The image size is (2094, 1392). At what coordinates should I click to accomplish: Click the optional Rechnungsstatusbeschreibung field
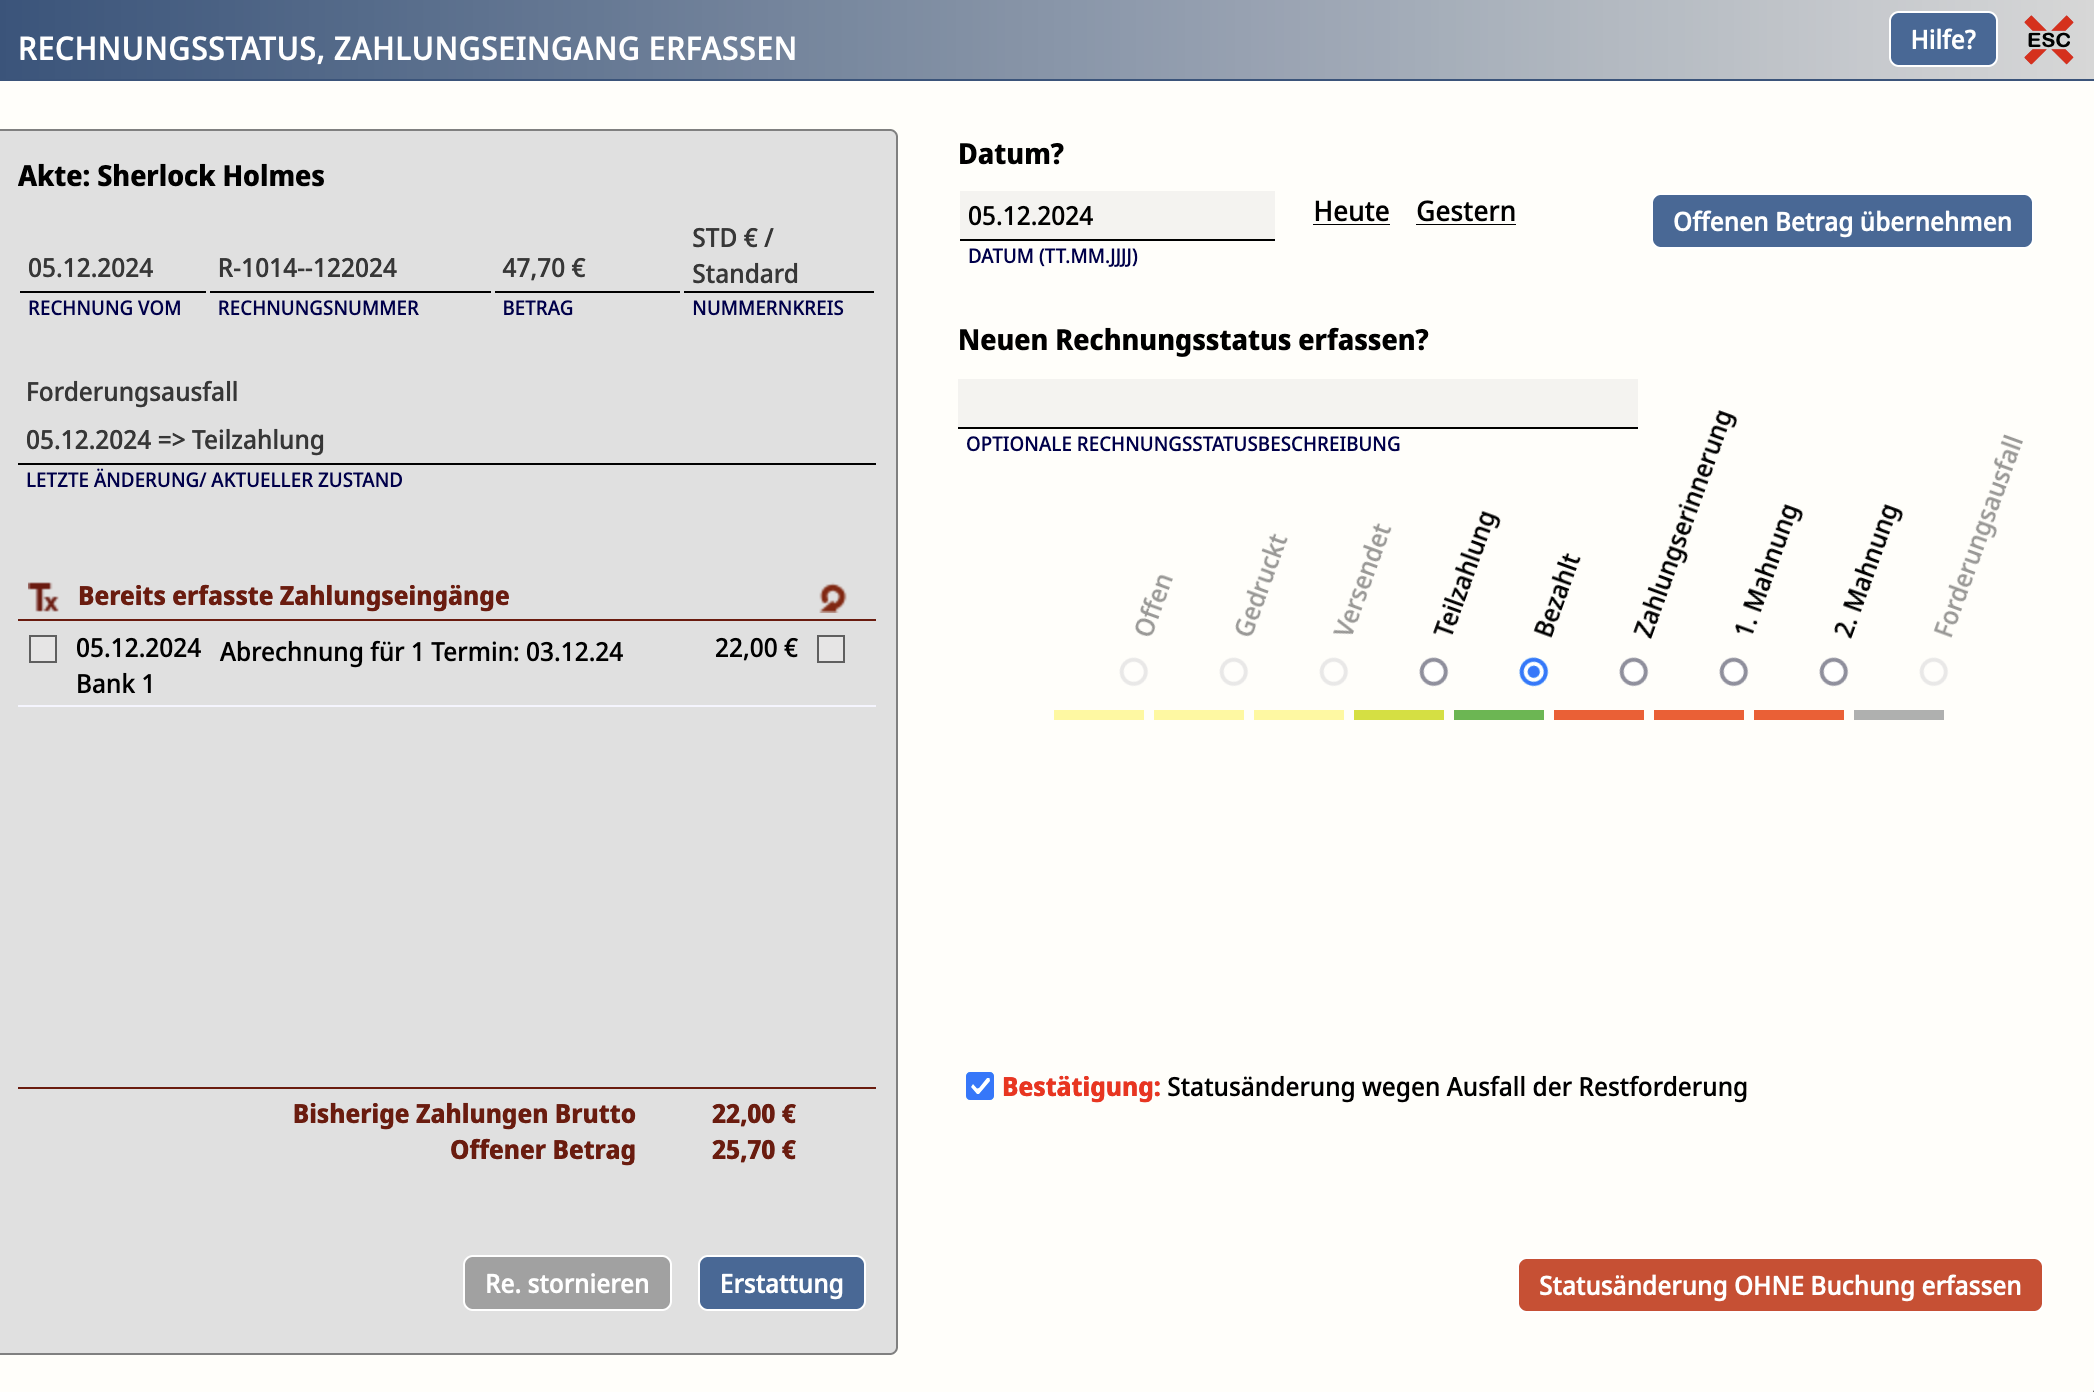coord(1297,404)
